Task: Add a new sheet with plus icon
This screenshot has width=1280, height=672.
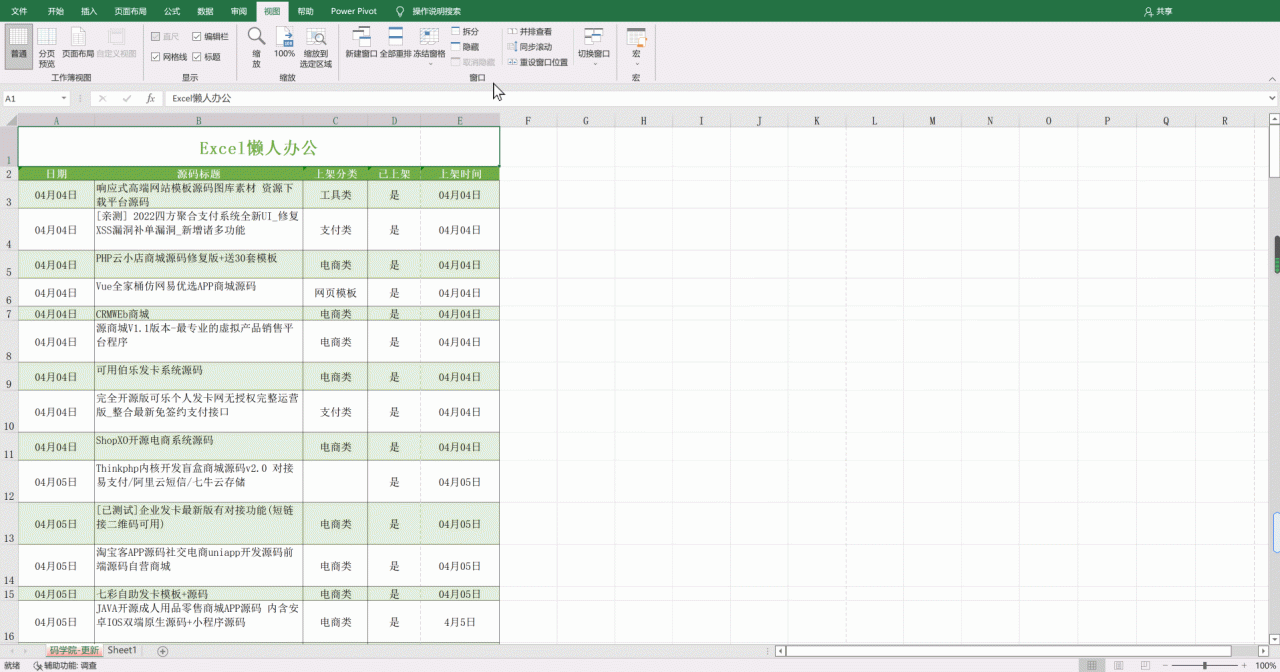Action: 163,651
